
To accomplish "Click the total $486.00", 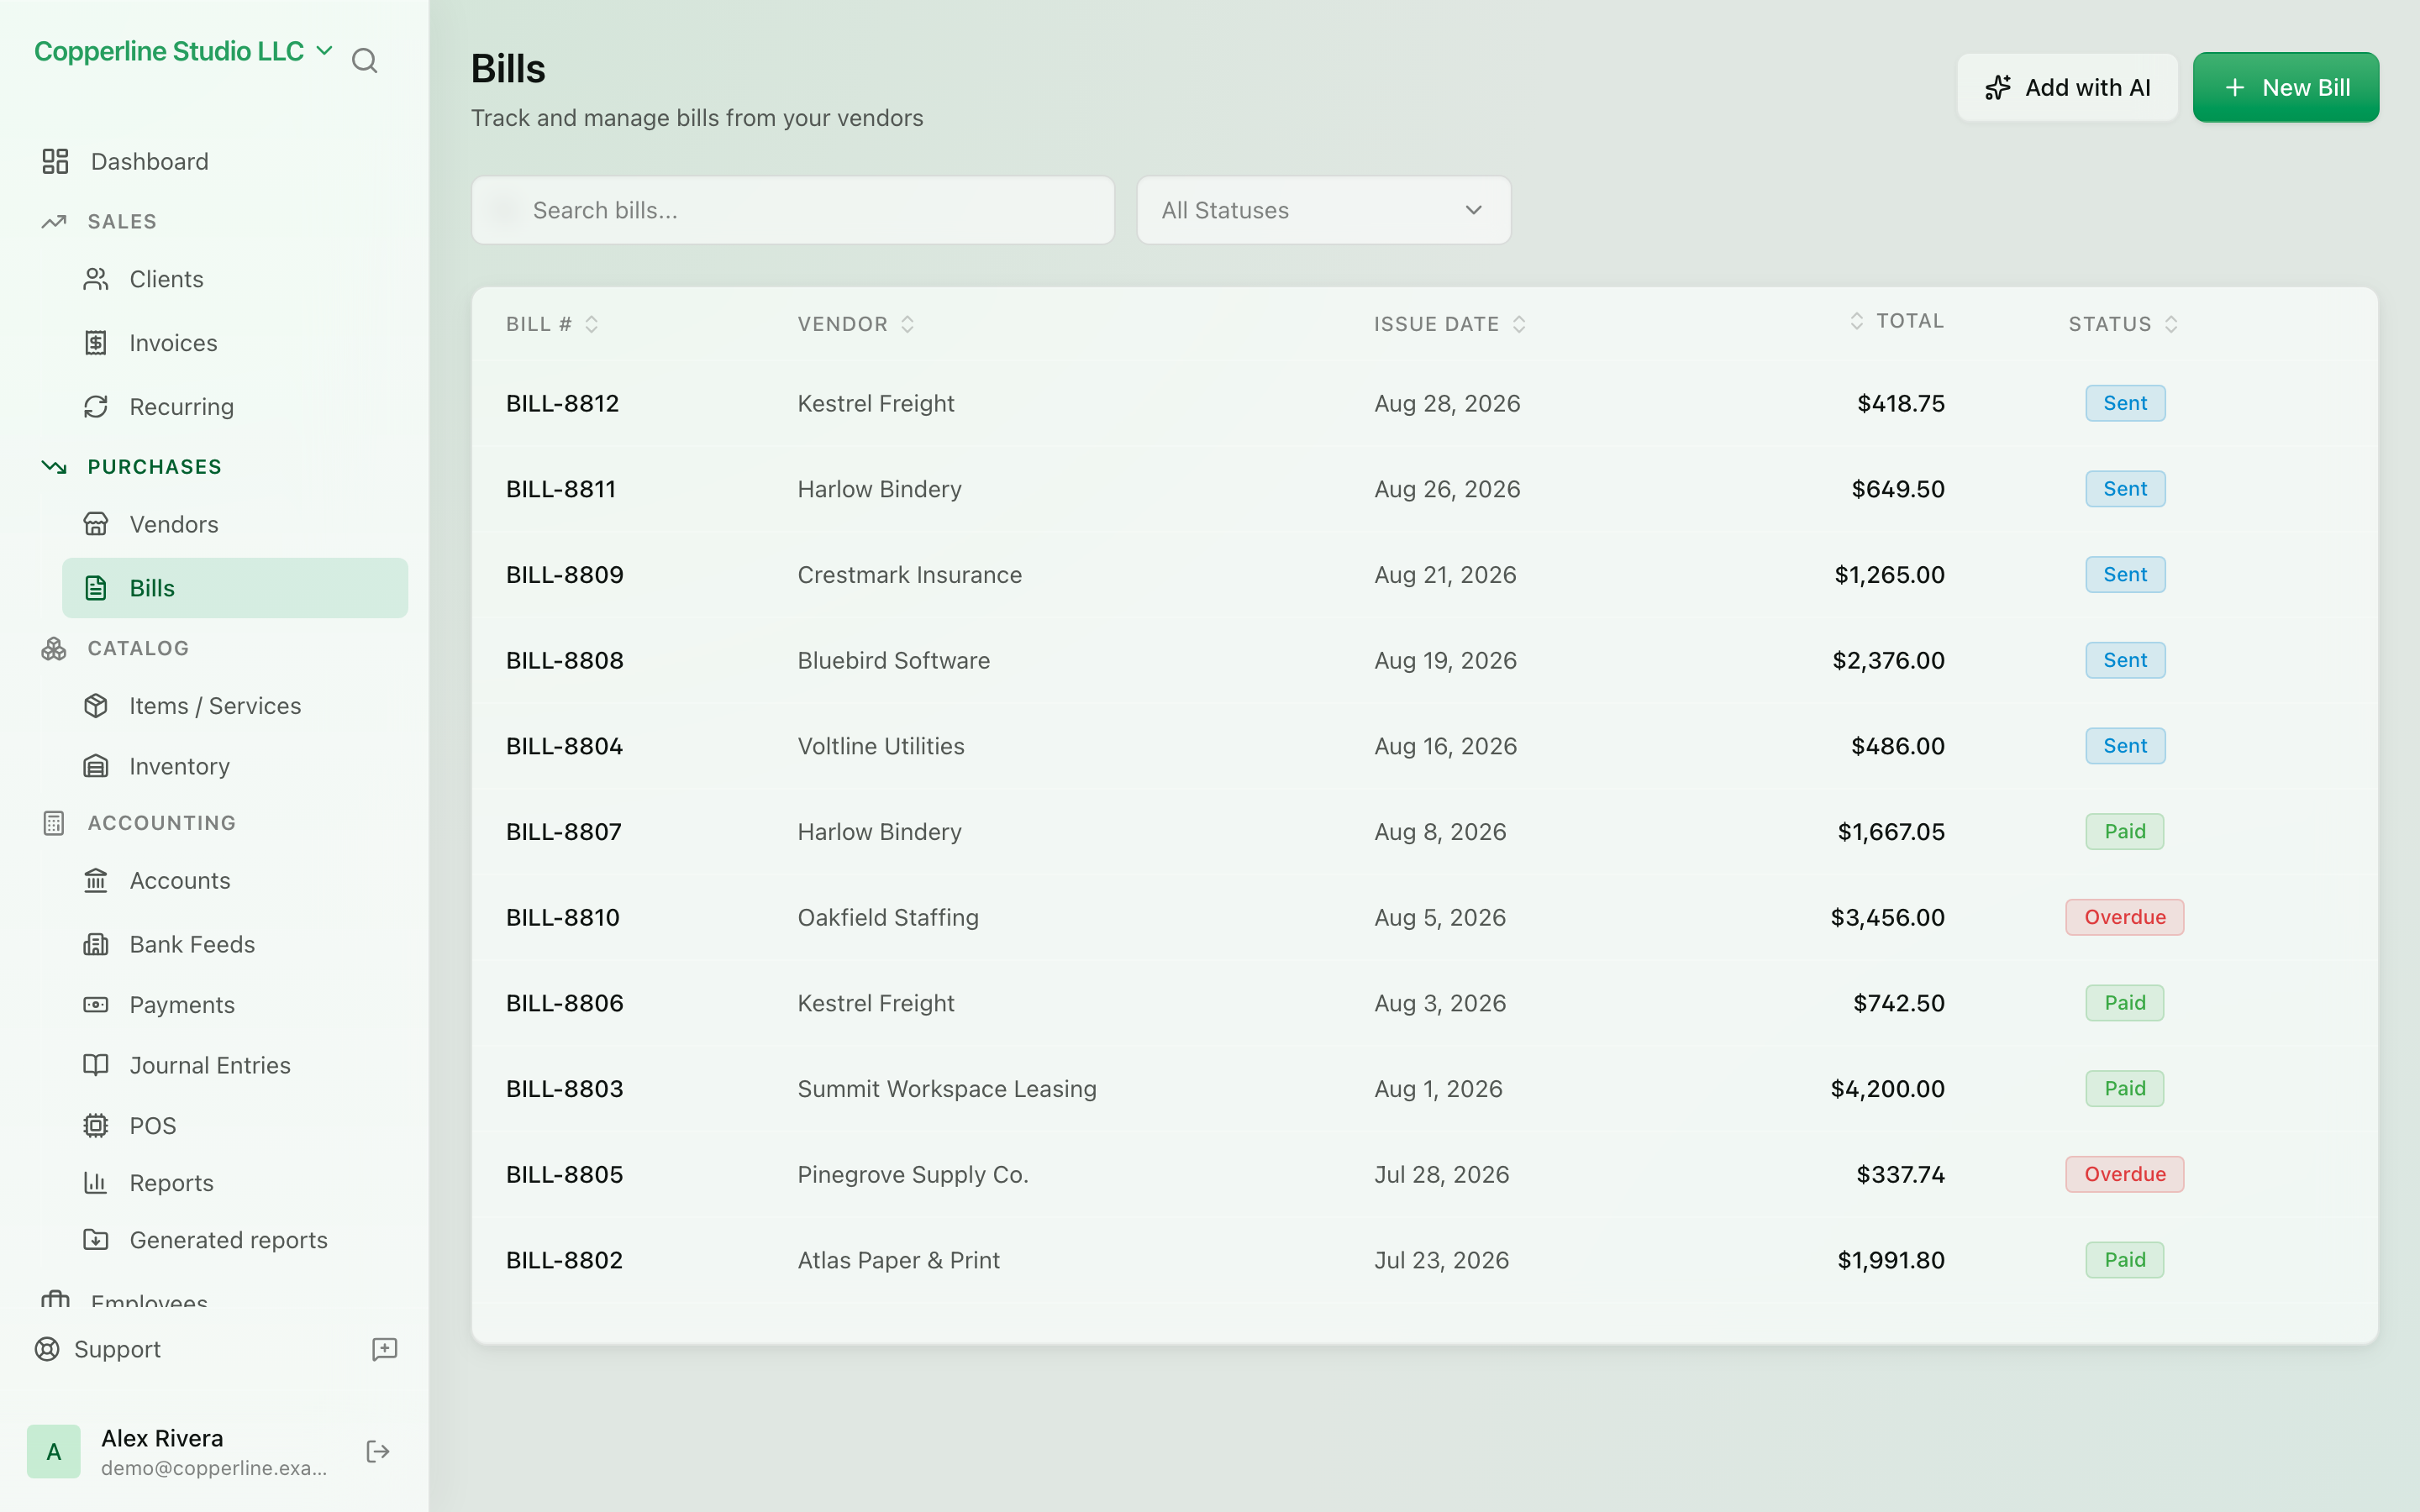I will pyautogui.click(x=1897, y=746).
